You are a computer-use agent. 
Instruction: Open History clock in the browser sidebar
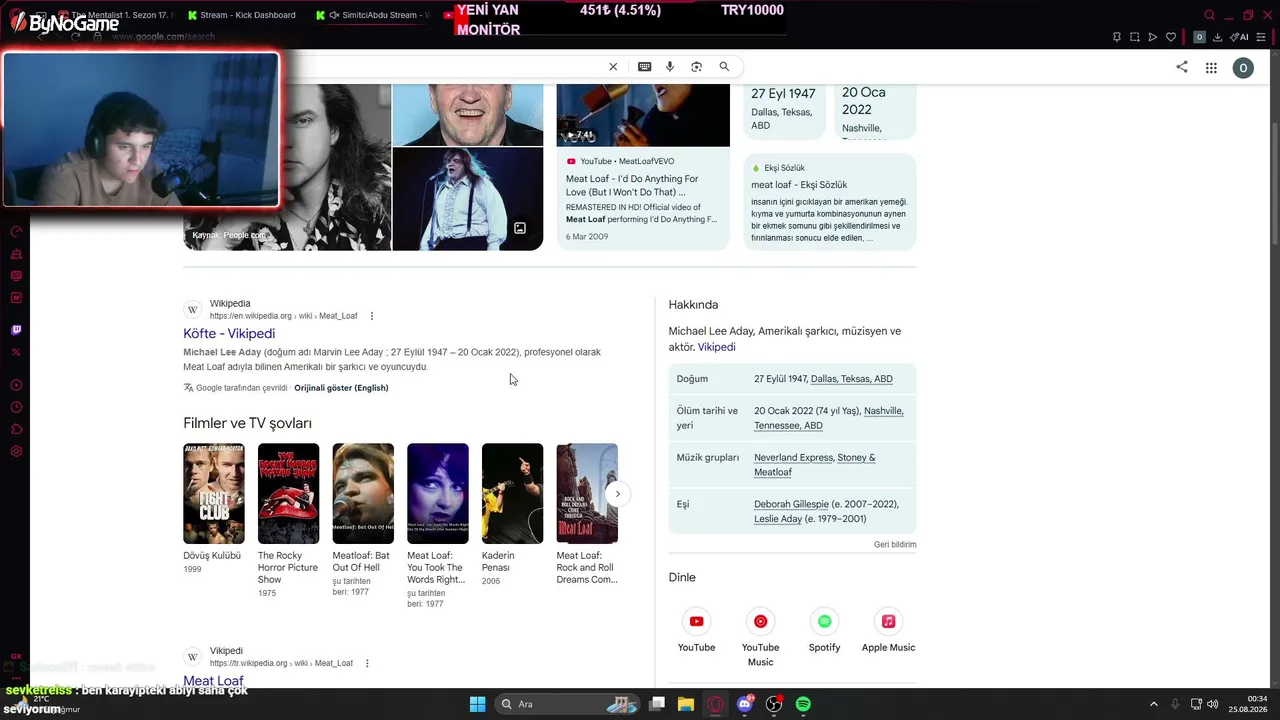tap(16, 407)
